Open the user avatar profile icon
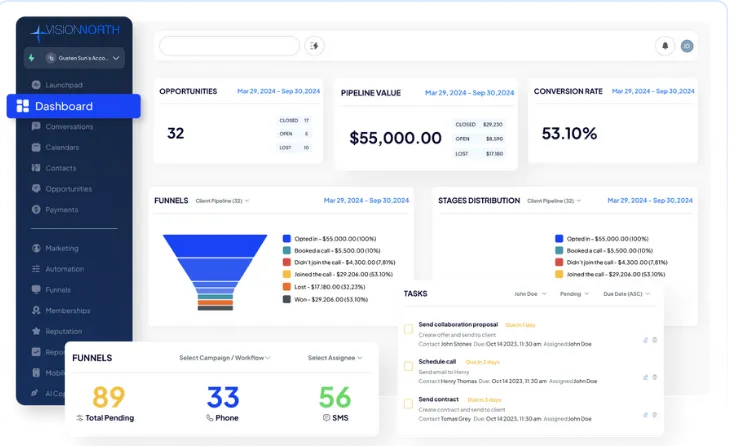 point(687,46)
